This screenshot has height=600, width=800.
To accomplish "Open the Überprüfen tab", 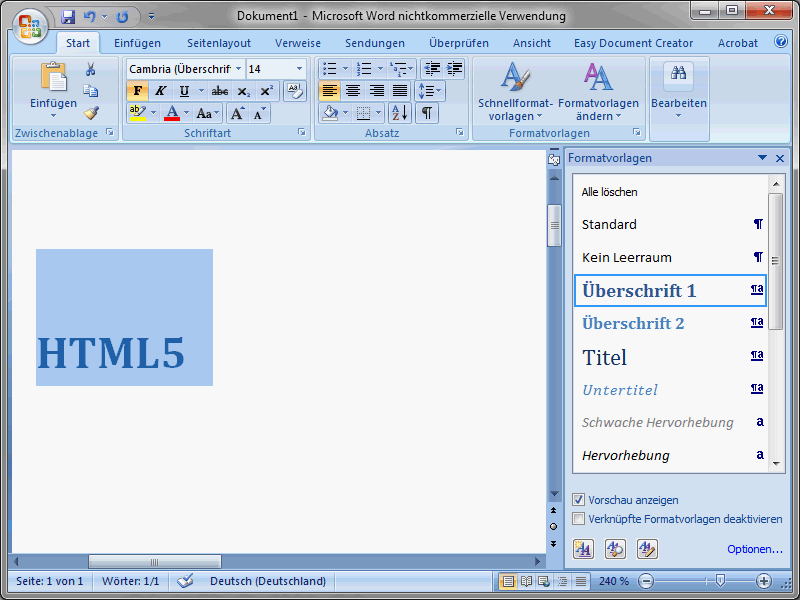I will 459,43.
